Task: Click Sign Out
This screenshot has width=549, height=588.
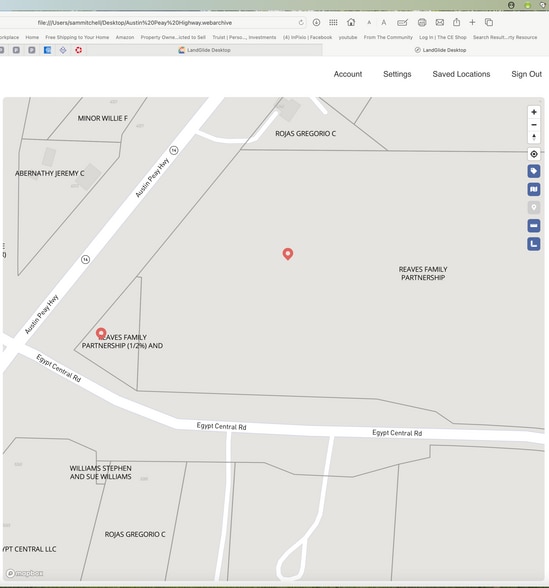Action: point(526,74)
